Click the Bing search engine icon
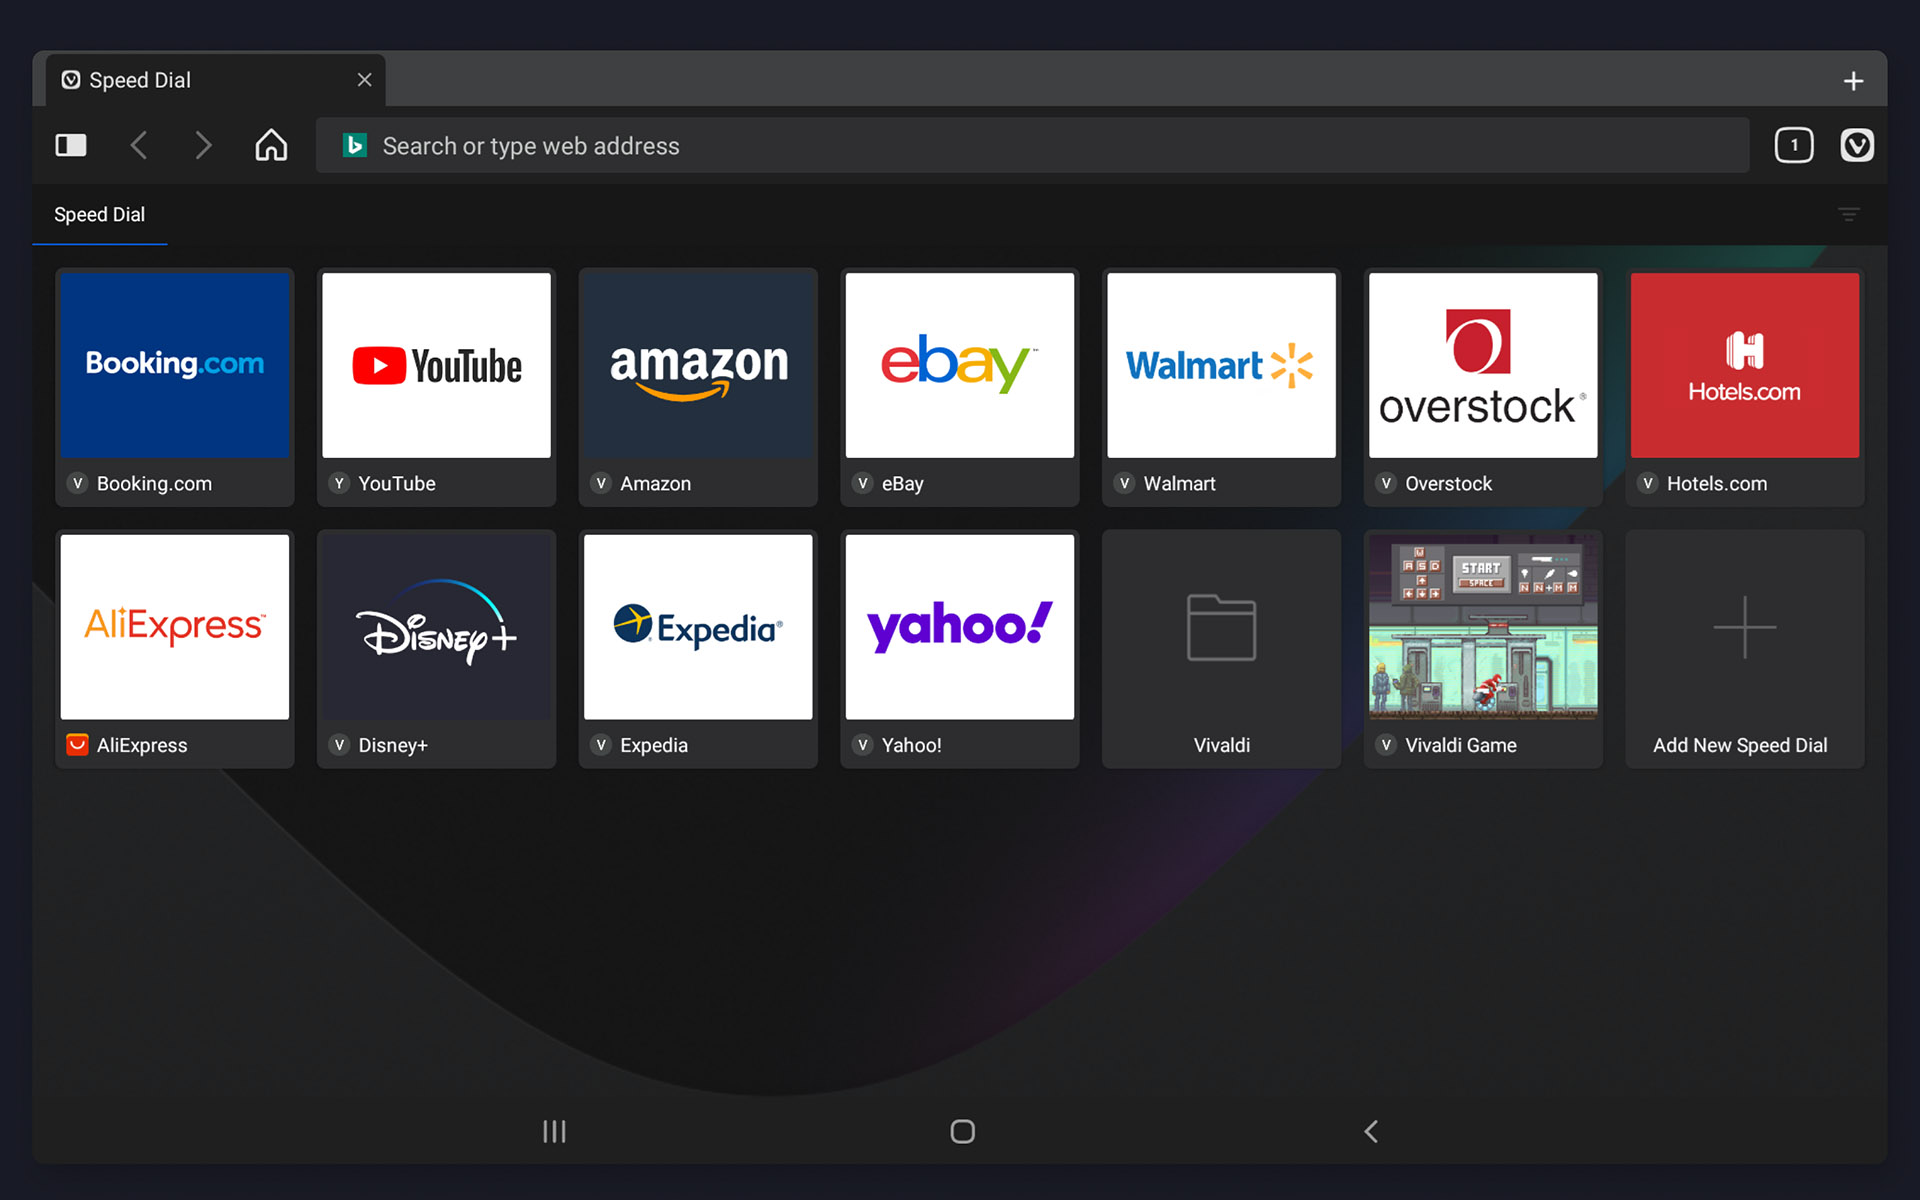 pos(354,146)
